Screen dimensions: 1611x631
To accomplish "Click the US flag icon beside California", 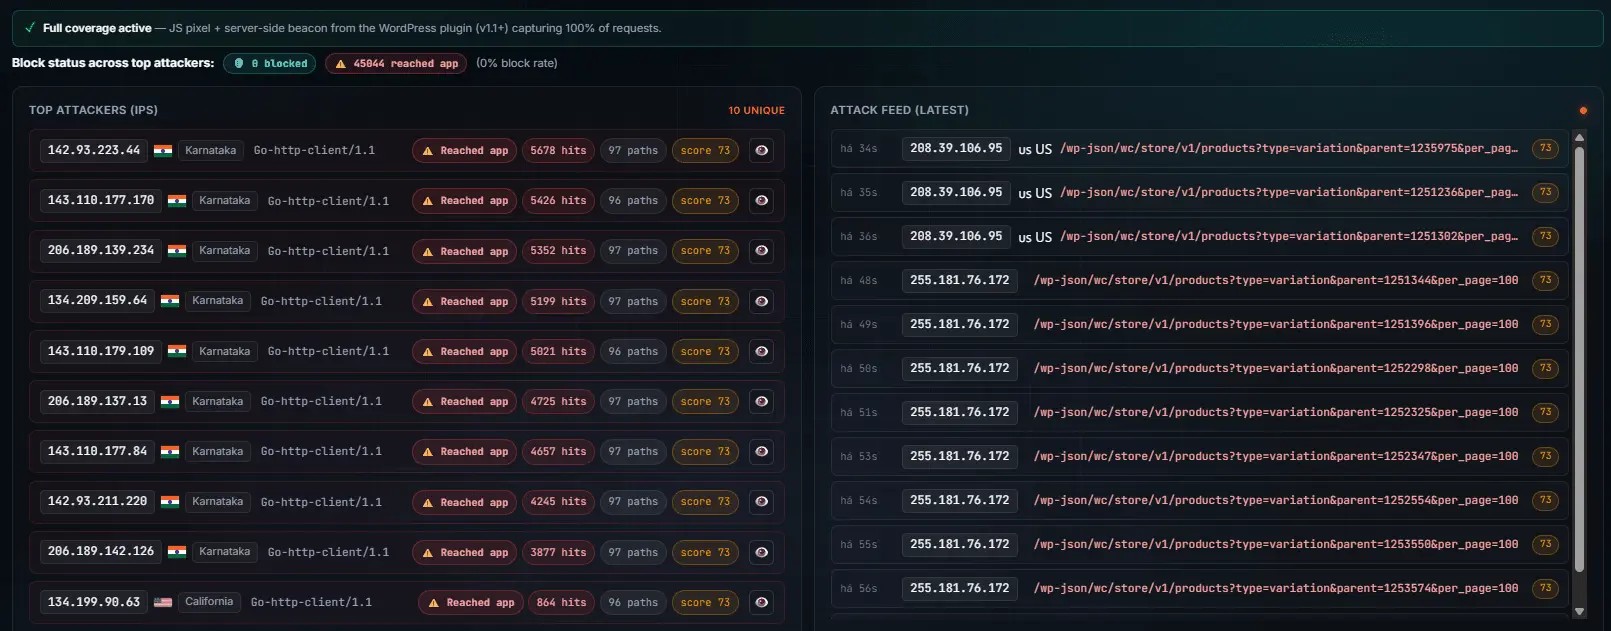I will pos(163,602).
